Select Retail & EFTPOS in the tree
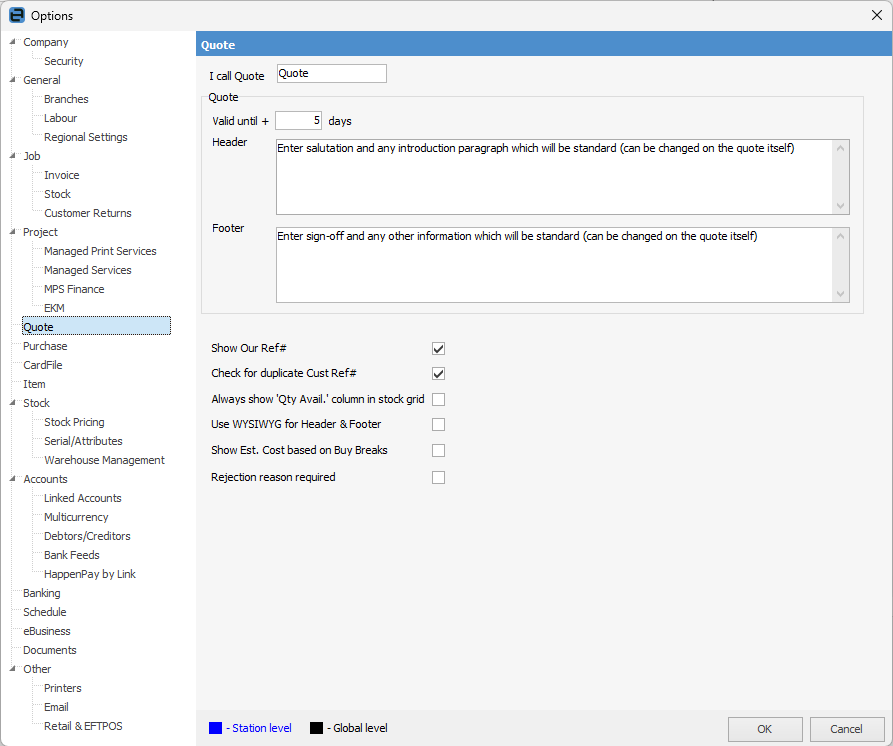This screenshot has height=746, width=893. point(83,726)
